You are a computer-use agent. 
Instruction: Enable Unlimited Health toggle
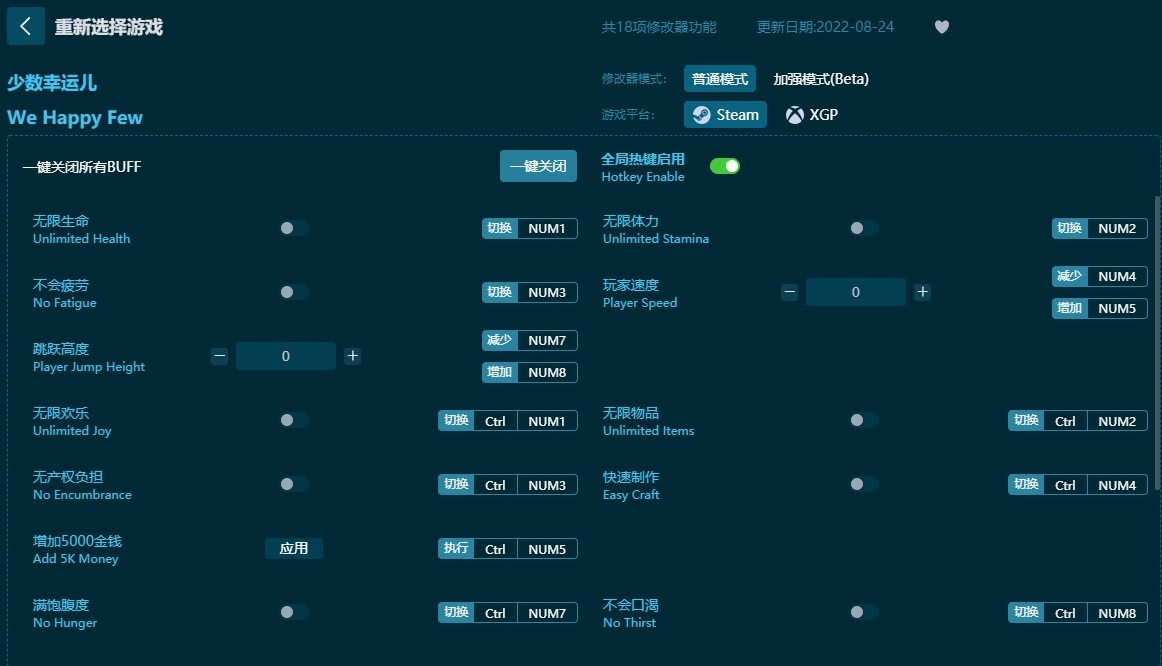click(x=293, y=228)
